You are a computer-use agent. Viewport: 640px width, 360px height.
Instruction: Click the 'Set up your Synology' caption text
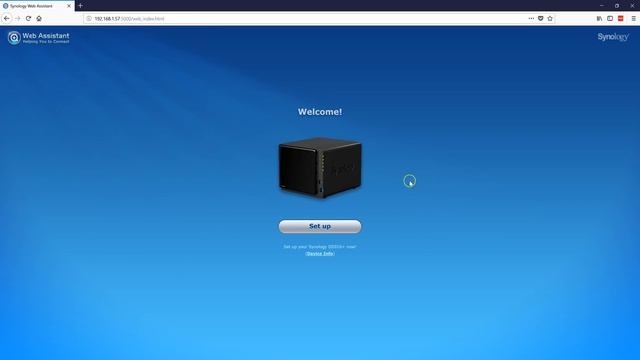click(320, 247)
